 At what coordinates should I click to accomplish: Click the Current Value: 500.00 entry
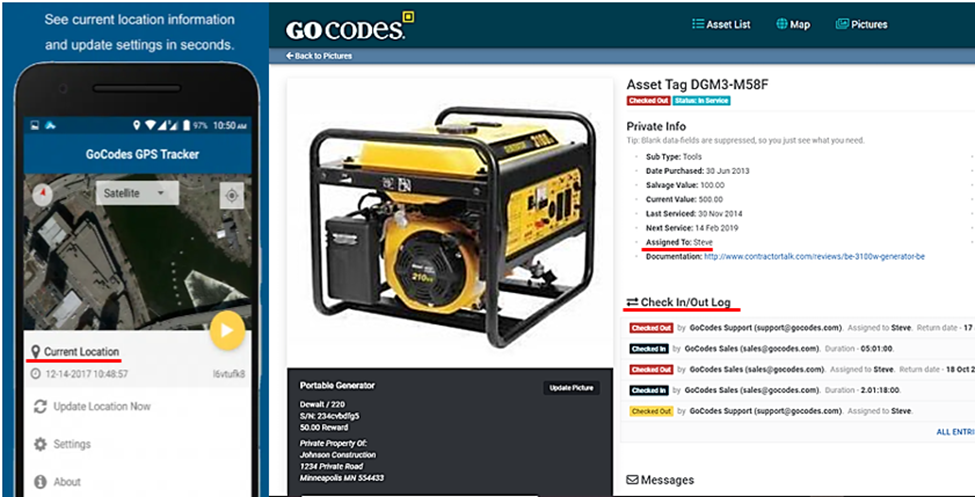pyautogui.click(x=684, y=199)
